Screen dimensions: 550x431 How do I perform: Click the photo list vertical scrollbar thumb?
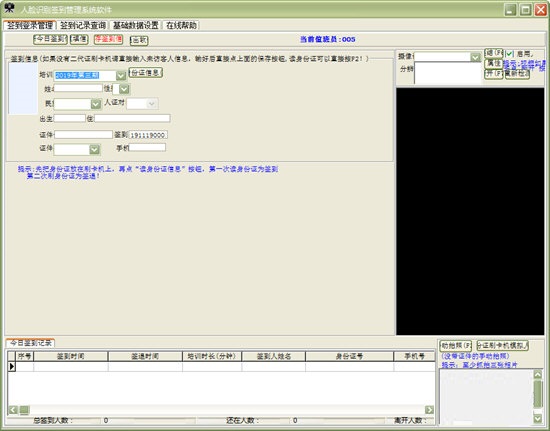pos(537,393)
